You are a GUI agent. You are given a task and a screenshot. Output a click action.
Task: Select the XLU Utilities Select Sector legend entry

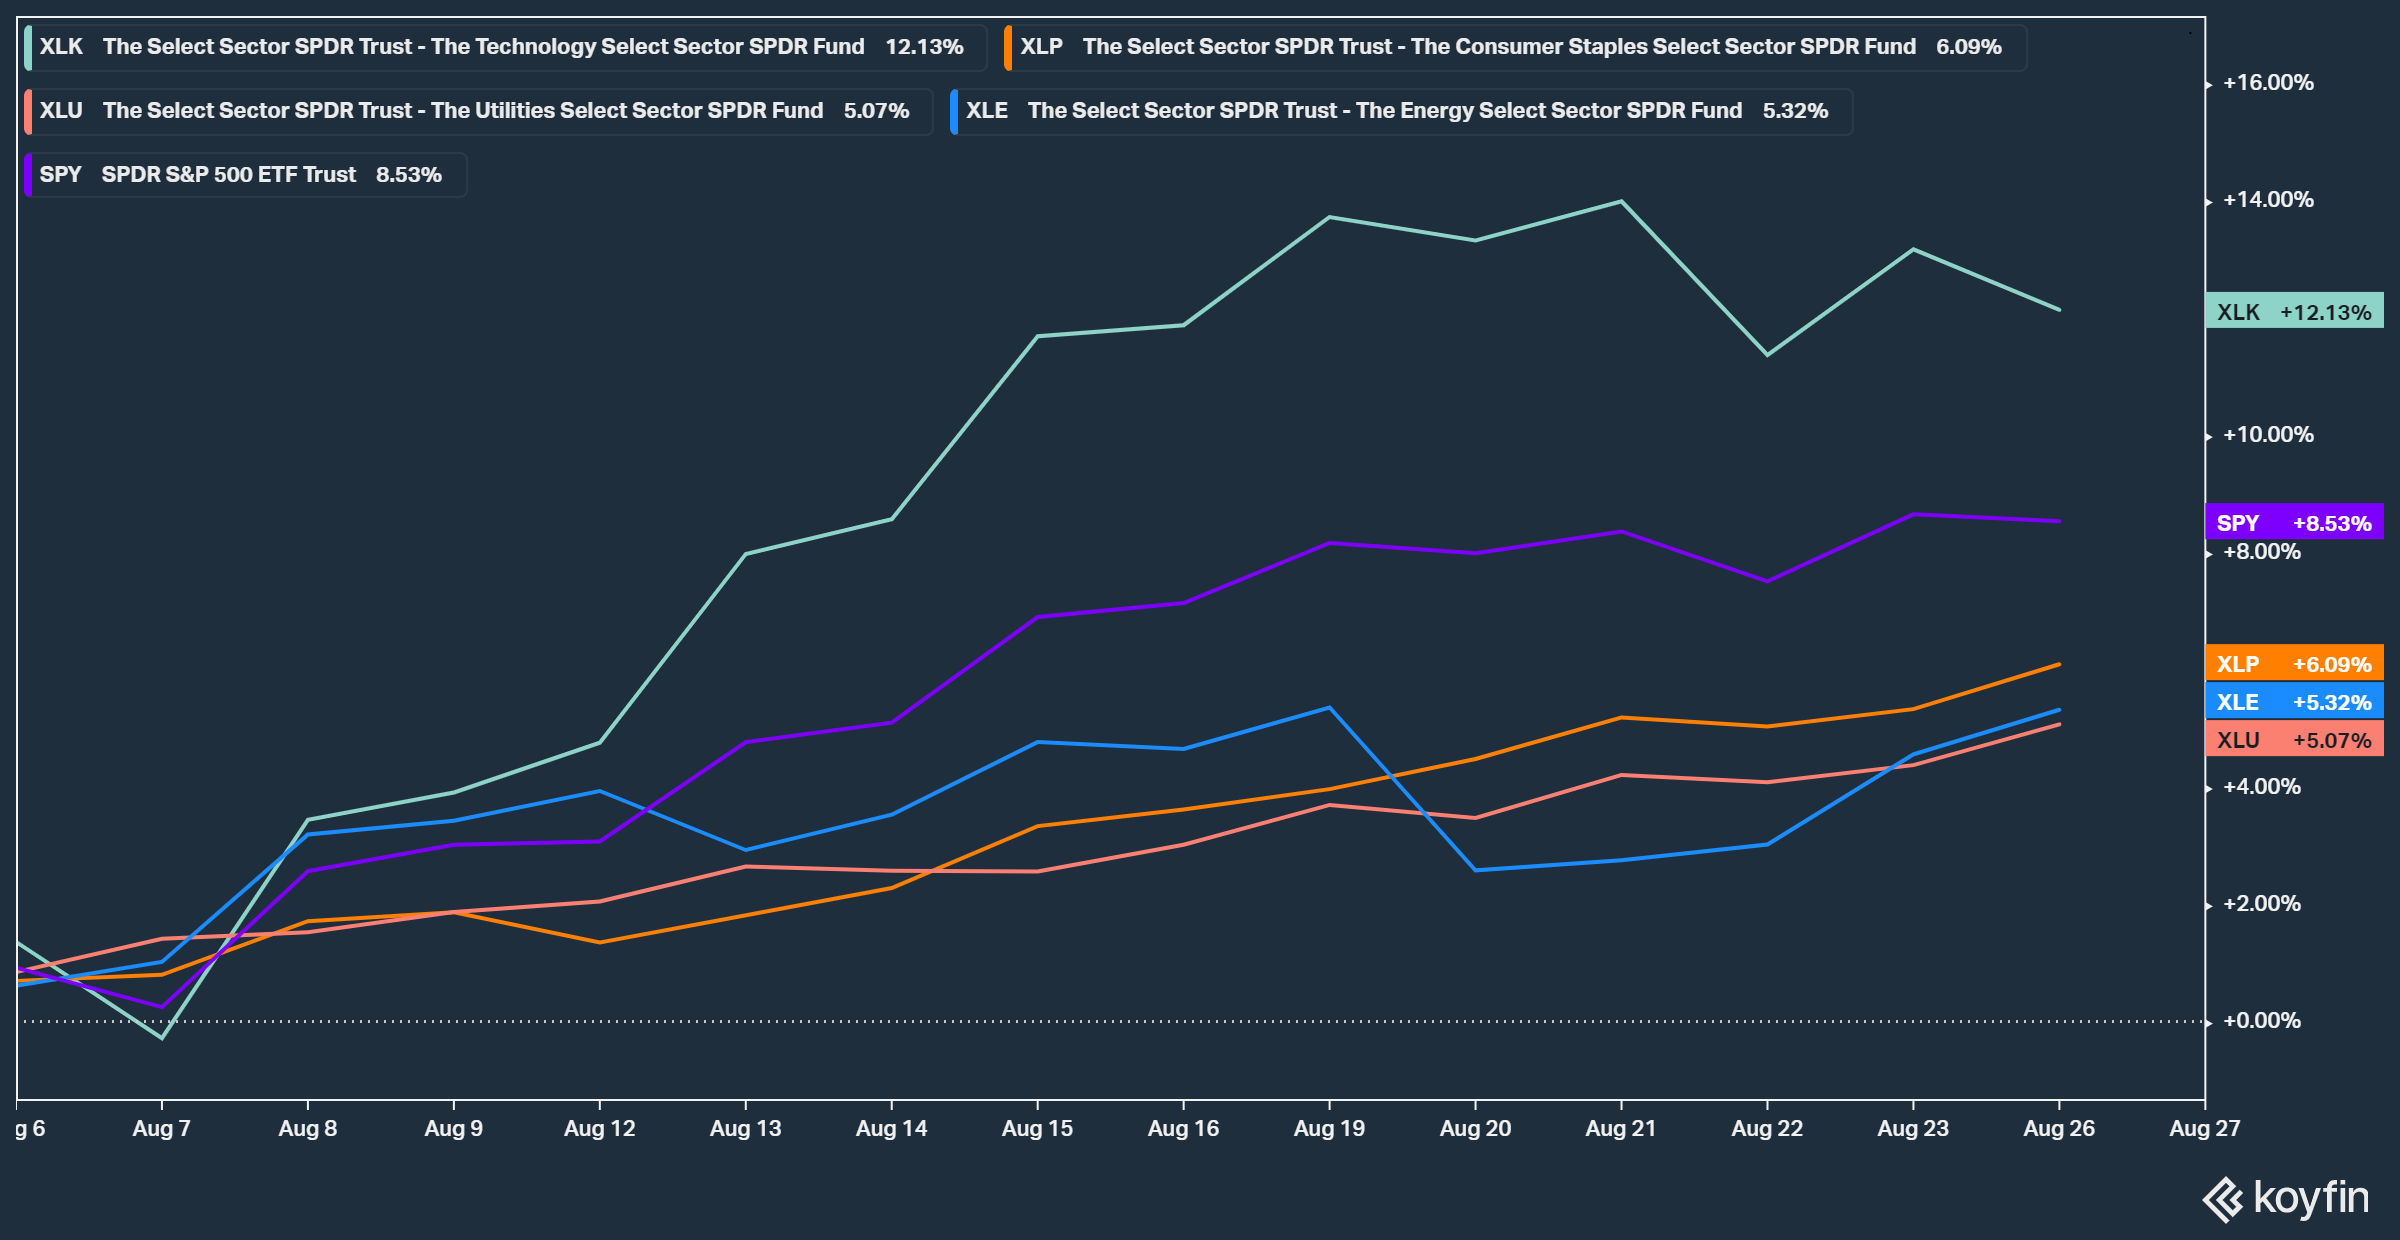[478, 111]
